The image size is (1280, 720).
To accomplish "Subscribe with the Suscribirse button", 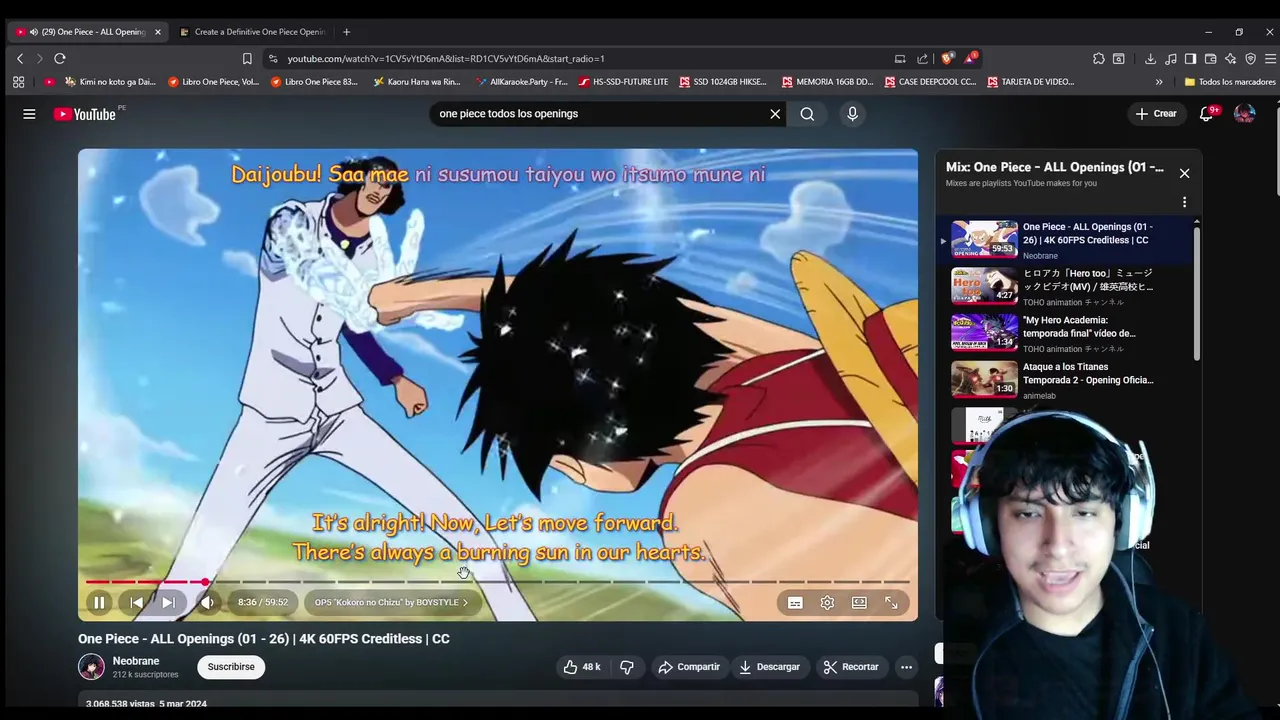I will click(231, 667).
